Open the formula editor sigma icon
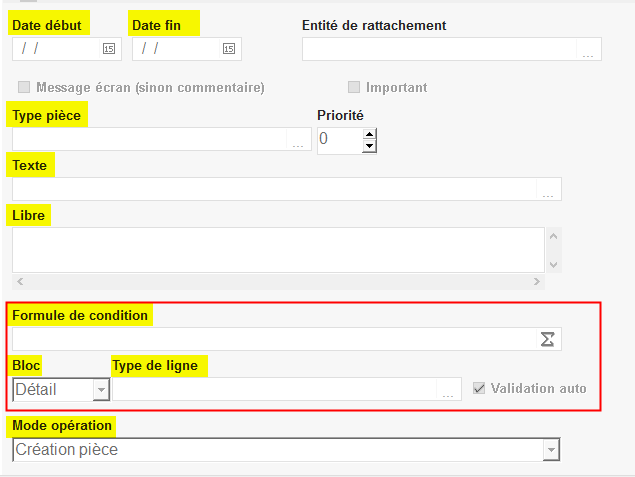This screenshot has height=477, width=635. pyautogui.click(x=547, y=340)
